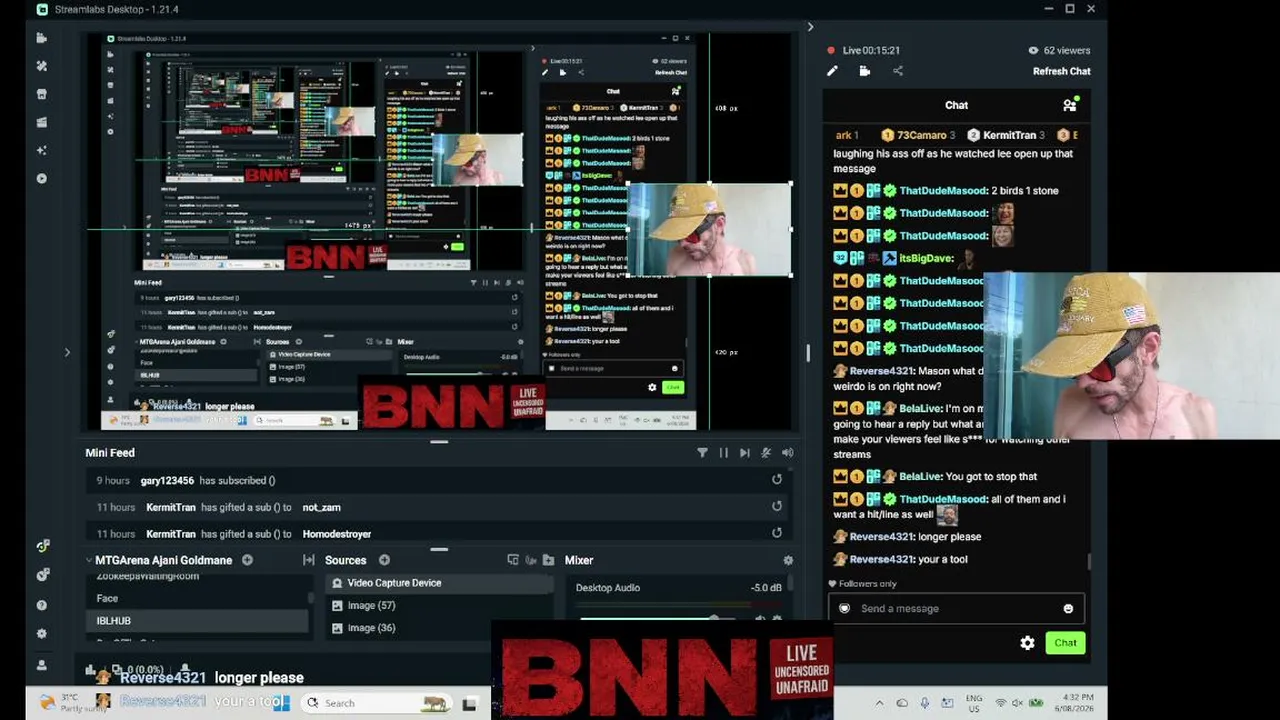The height and width of the screenshot is (720, 1280).
Task: Open Task View on the taskbar
Action: 469,704
